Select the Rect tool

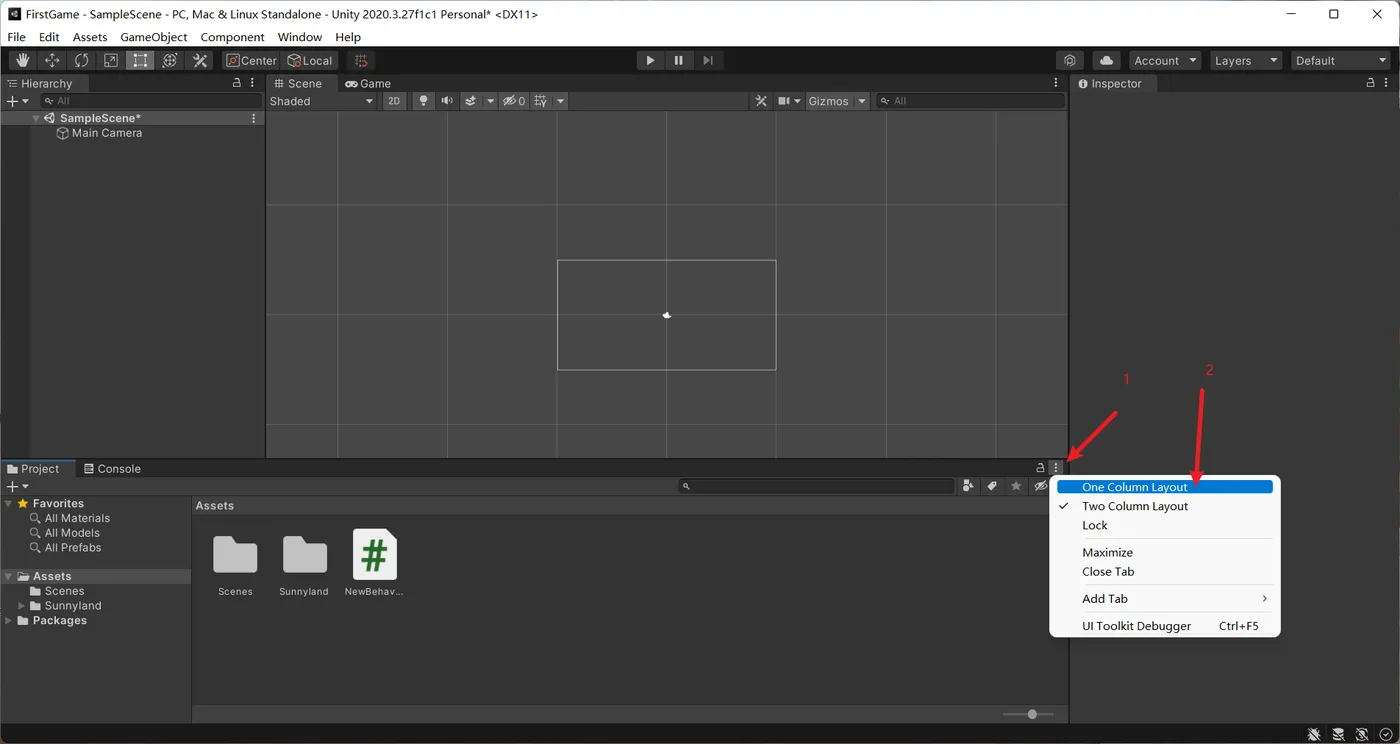pyautogui.click(x=140, y=61)
